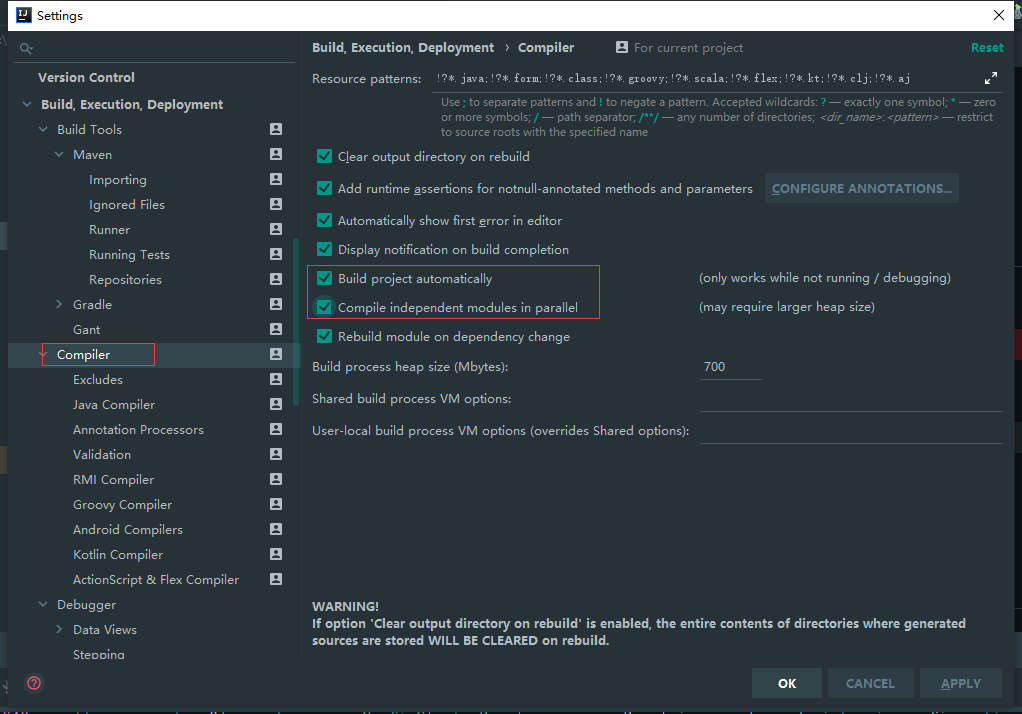Open Maven Importing settings

click(118, 180)
